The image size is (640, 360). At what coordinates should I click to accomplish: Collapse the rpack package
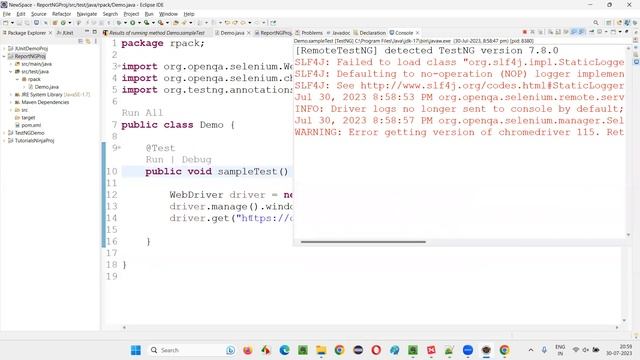tap(18, 79)
